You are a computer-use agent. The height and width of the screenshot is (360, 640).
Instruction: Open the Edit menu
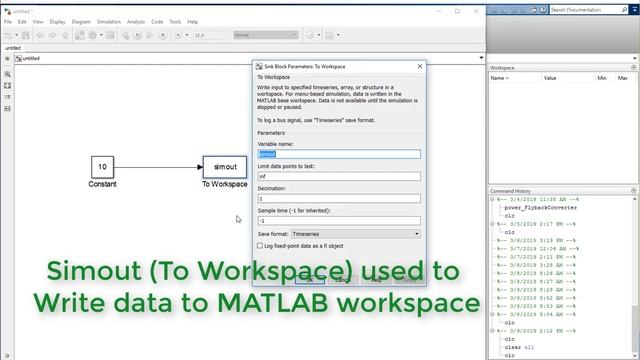(22, 22)
